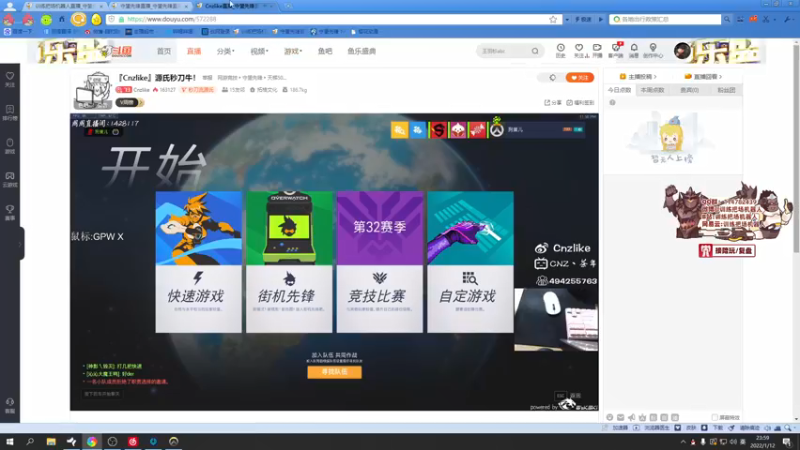
Task: Open the Windows action center notification icon
Action: 787,441
